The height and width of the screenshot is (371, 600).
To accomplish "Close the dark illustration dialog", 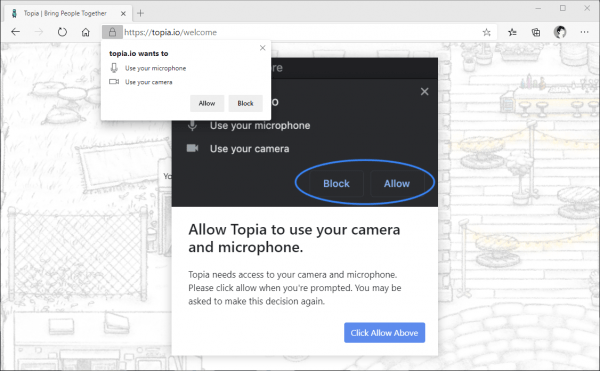I will (424, 91).
